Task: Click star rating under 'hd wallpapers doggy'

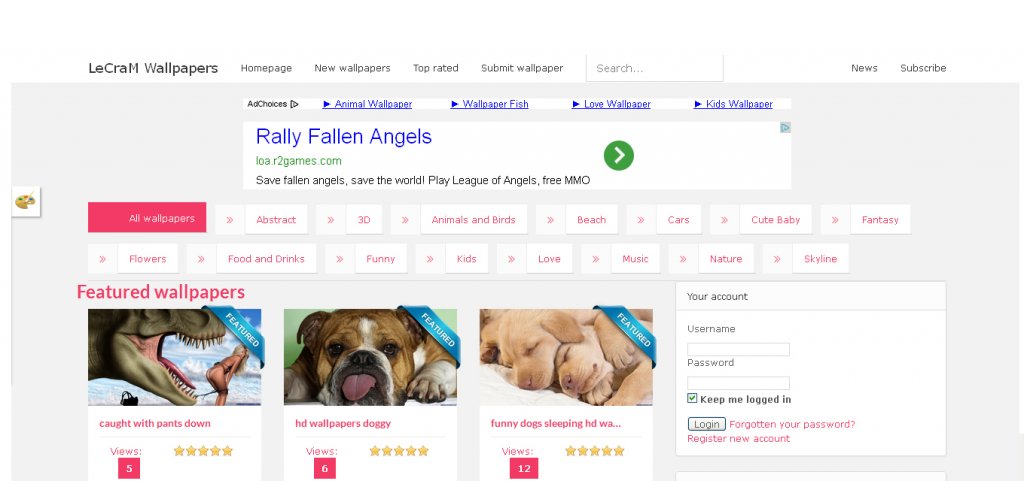Action: point(399,451)
